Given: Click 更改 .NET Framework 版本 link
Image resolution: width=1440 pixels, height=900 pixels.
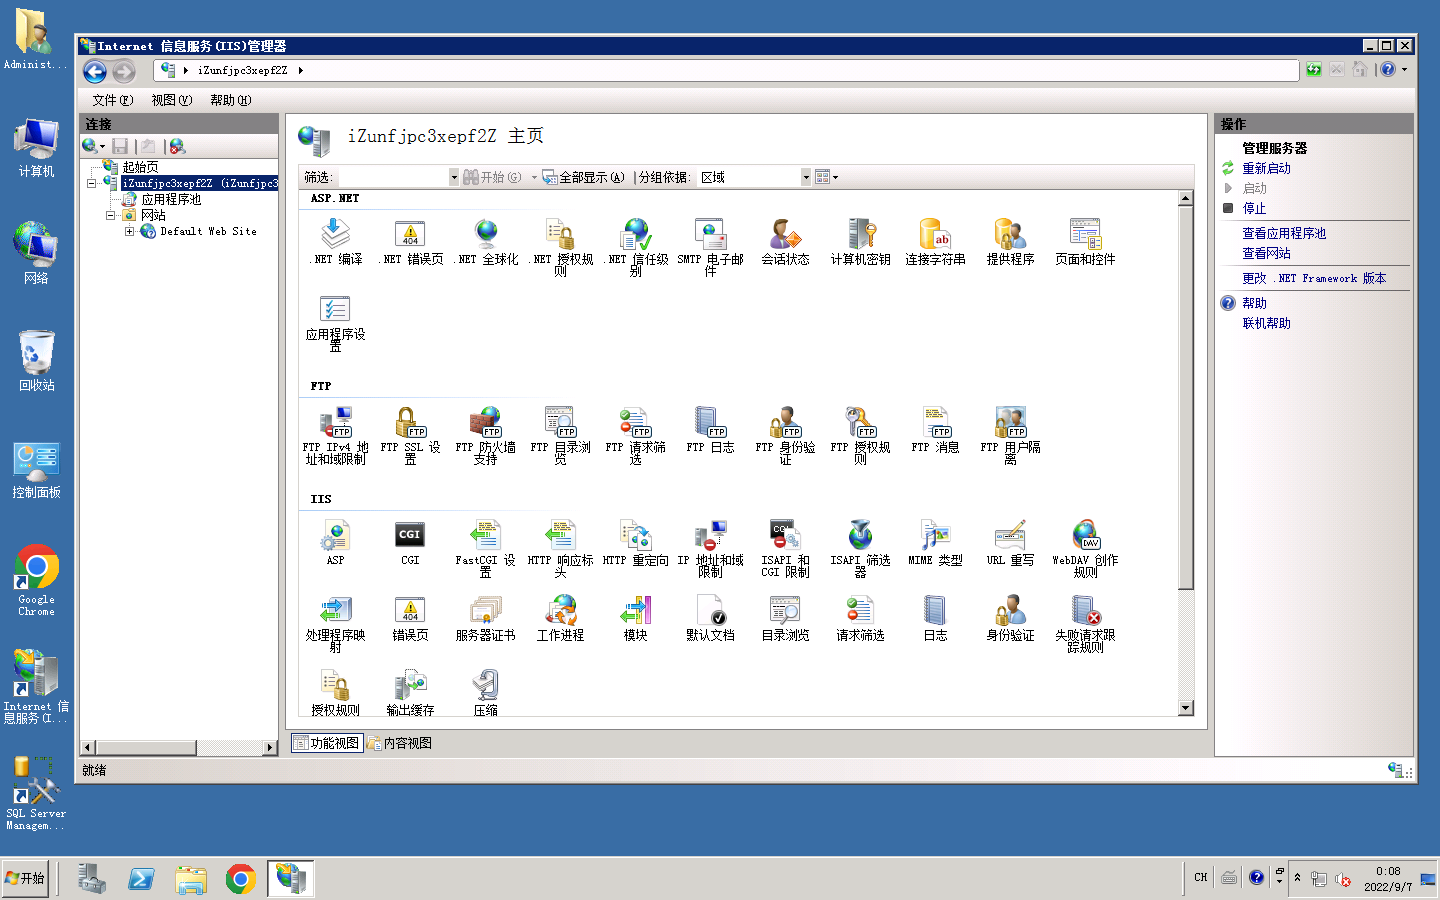Looking at the screenshot, I should point(1314,278).
